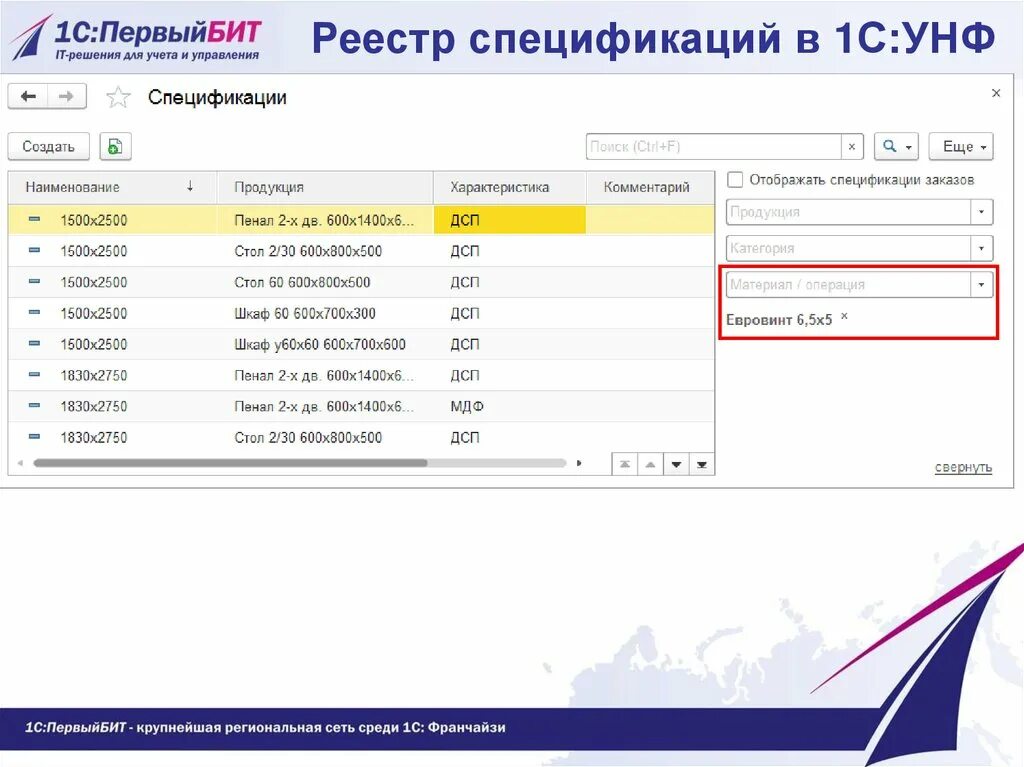
Task: Go back with the left arrow button
Action: tap(28, 97)
